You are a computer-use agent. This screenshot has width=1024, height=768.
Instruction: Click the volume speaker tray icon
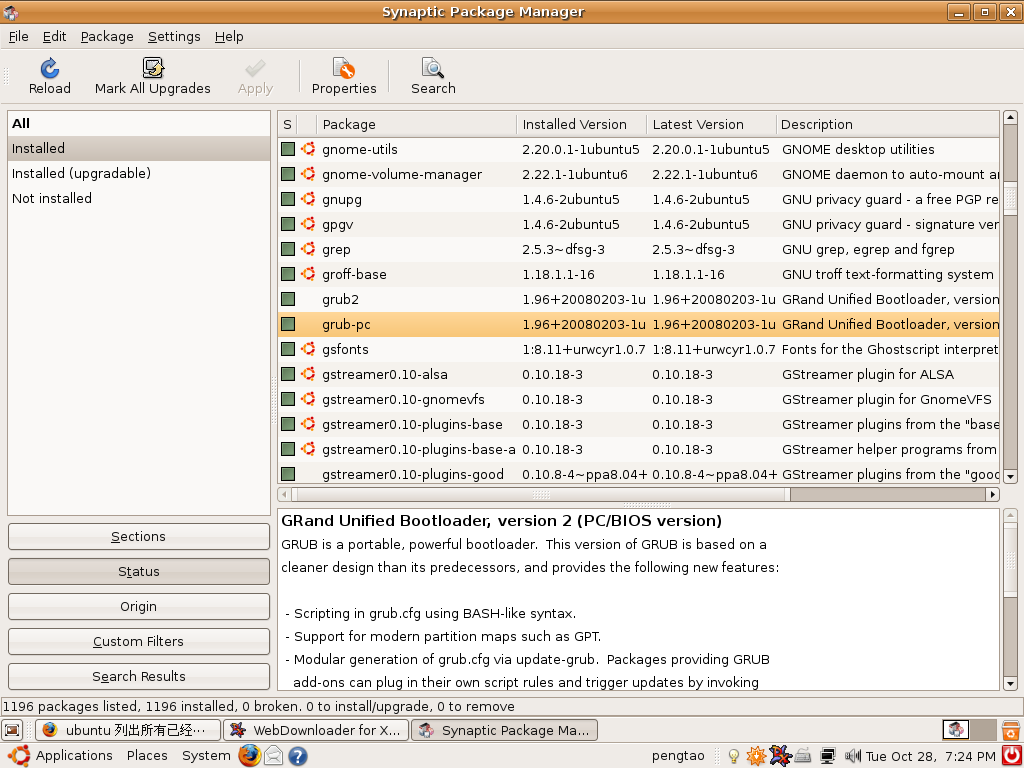[x=852, y=756]
